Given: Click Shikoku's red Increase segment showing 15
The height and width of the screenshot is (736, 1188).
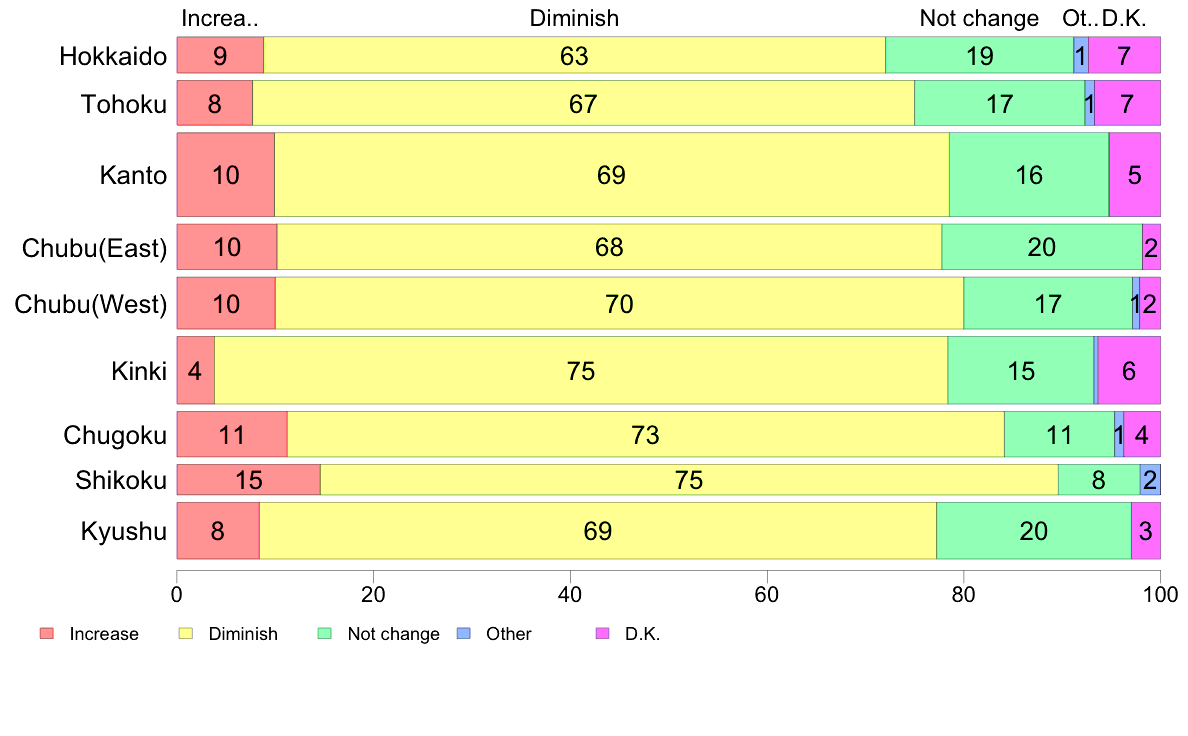Looking at the screenshot, I should (x=248, y=480).
